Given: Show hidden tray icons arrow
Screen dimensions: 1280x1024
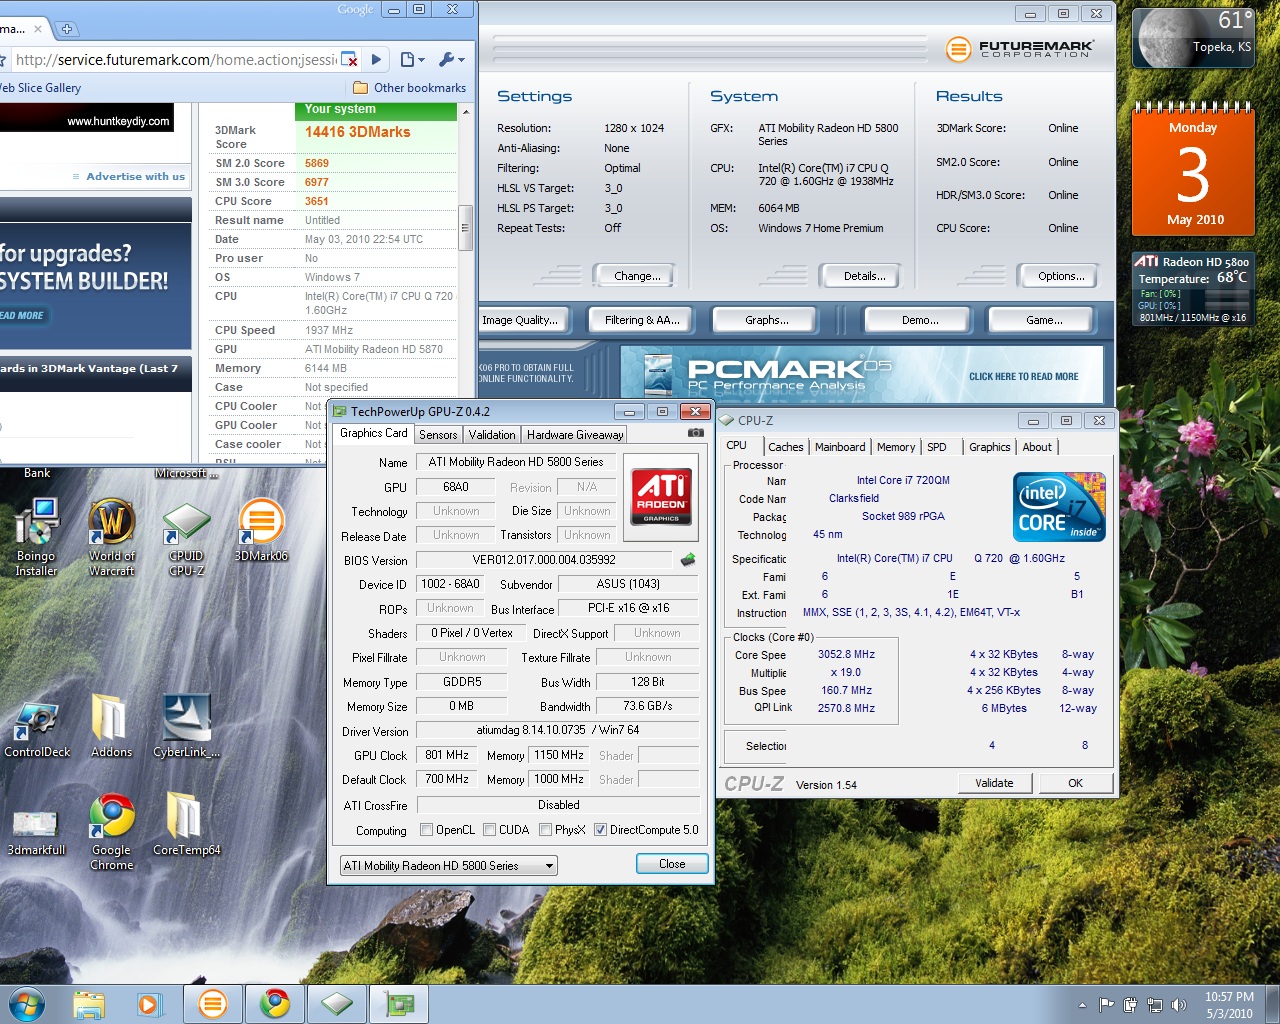Looking at the screenshot, I should coord(1082,1005).
